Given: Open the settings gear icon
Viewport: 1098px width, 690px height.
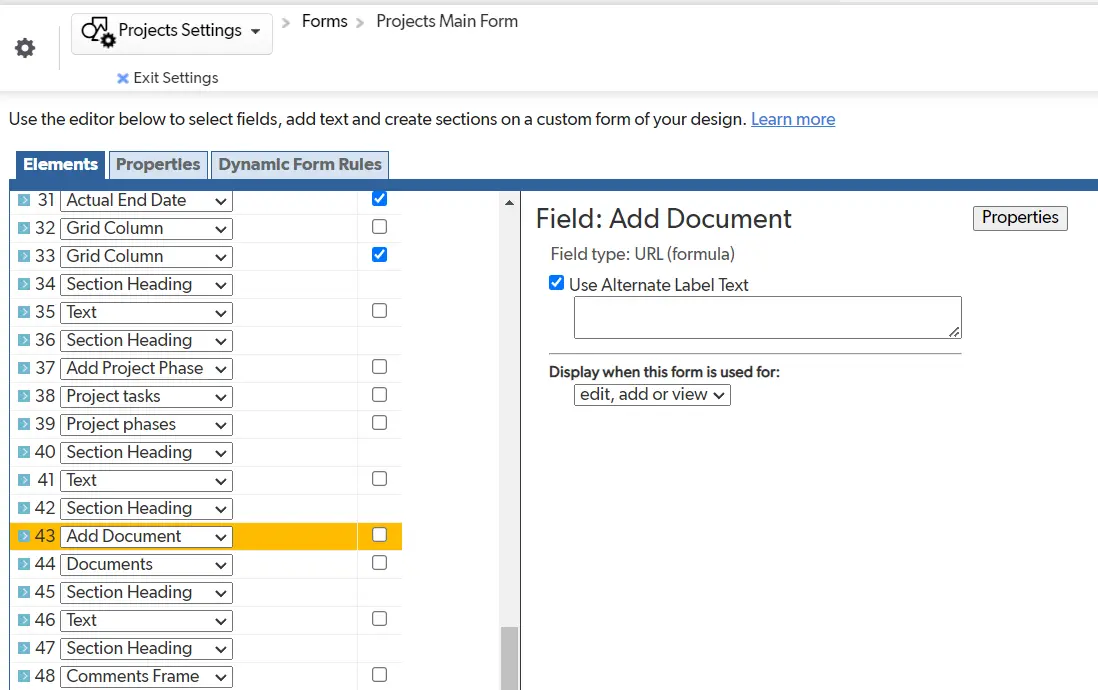Looking at the screenshot, I should (x=25, y=48).
